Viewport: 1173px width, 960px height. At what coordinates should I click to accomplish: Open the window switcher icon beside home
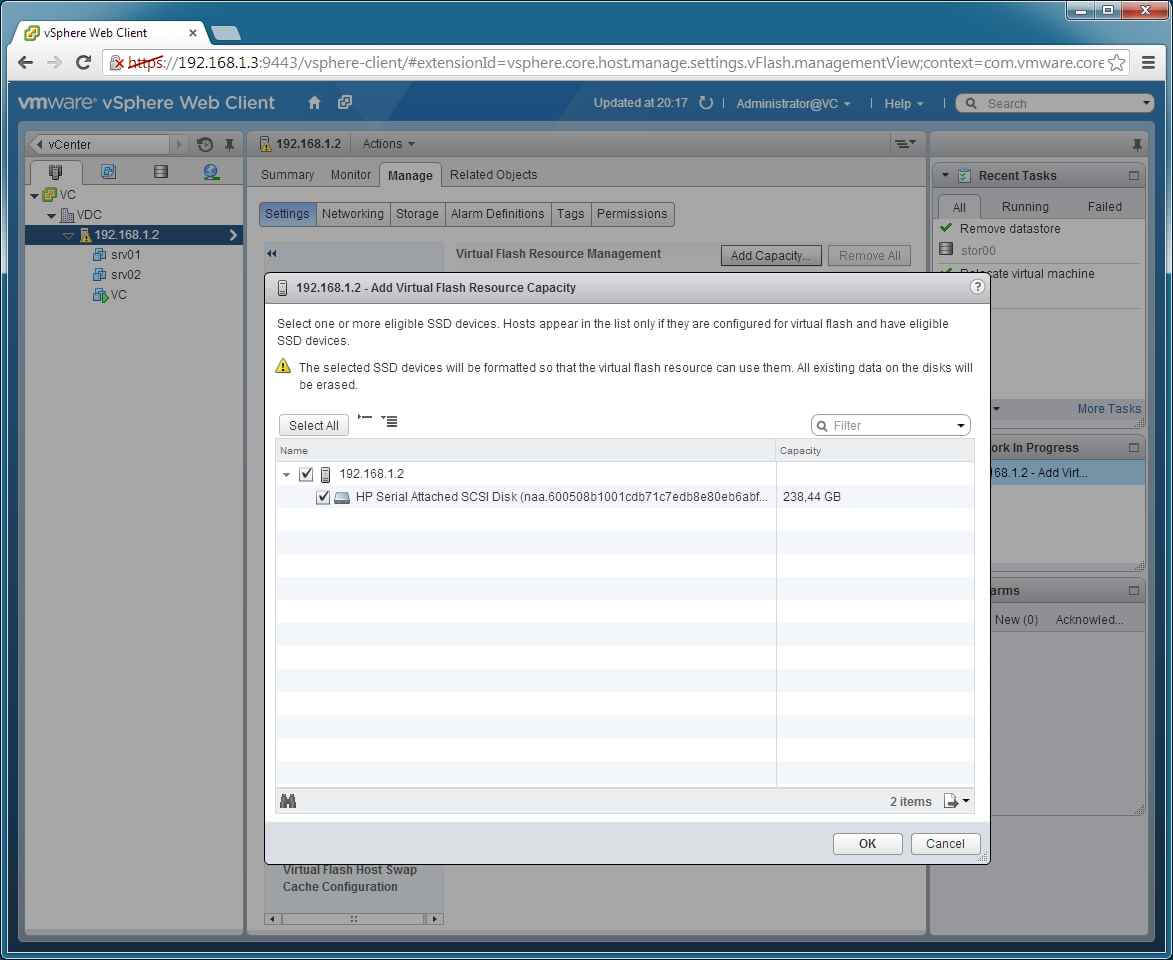(x=344, y=103)
